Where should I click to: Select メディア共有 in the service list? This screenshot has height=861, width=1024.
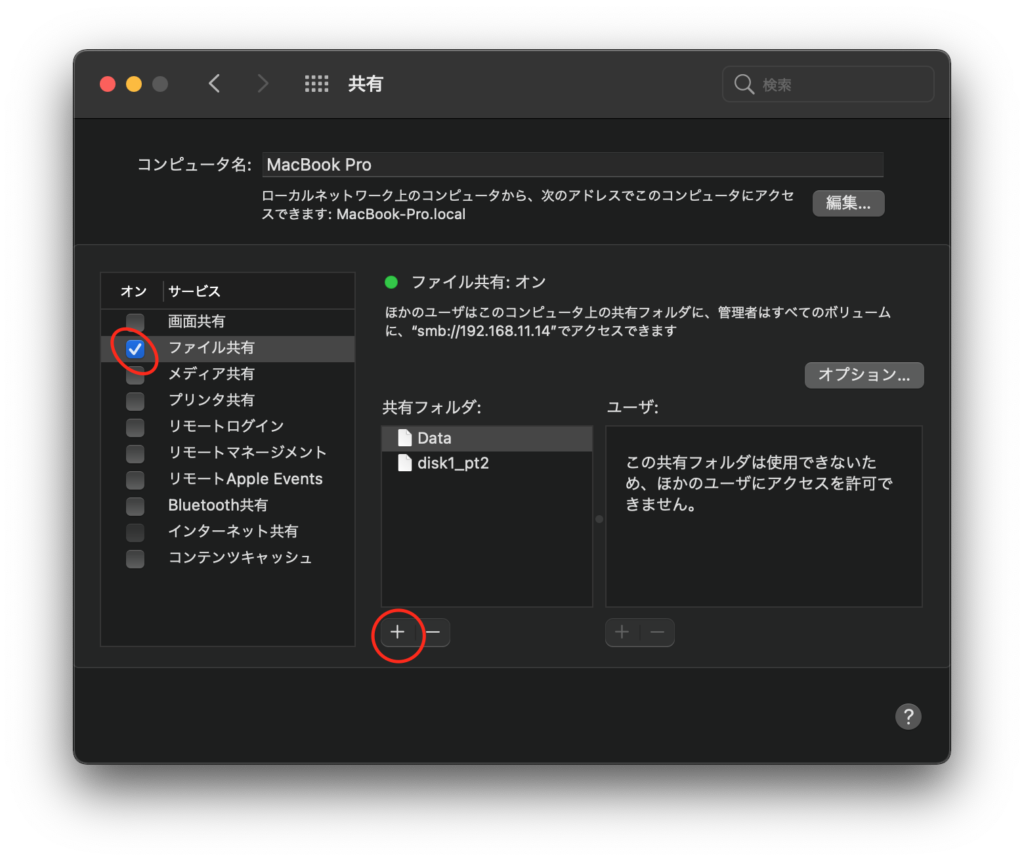click(x=211, y=374)
